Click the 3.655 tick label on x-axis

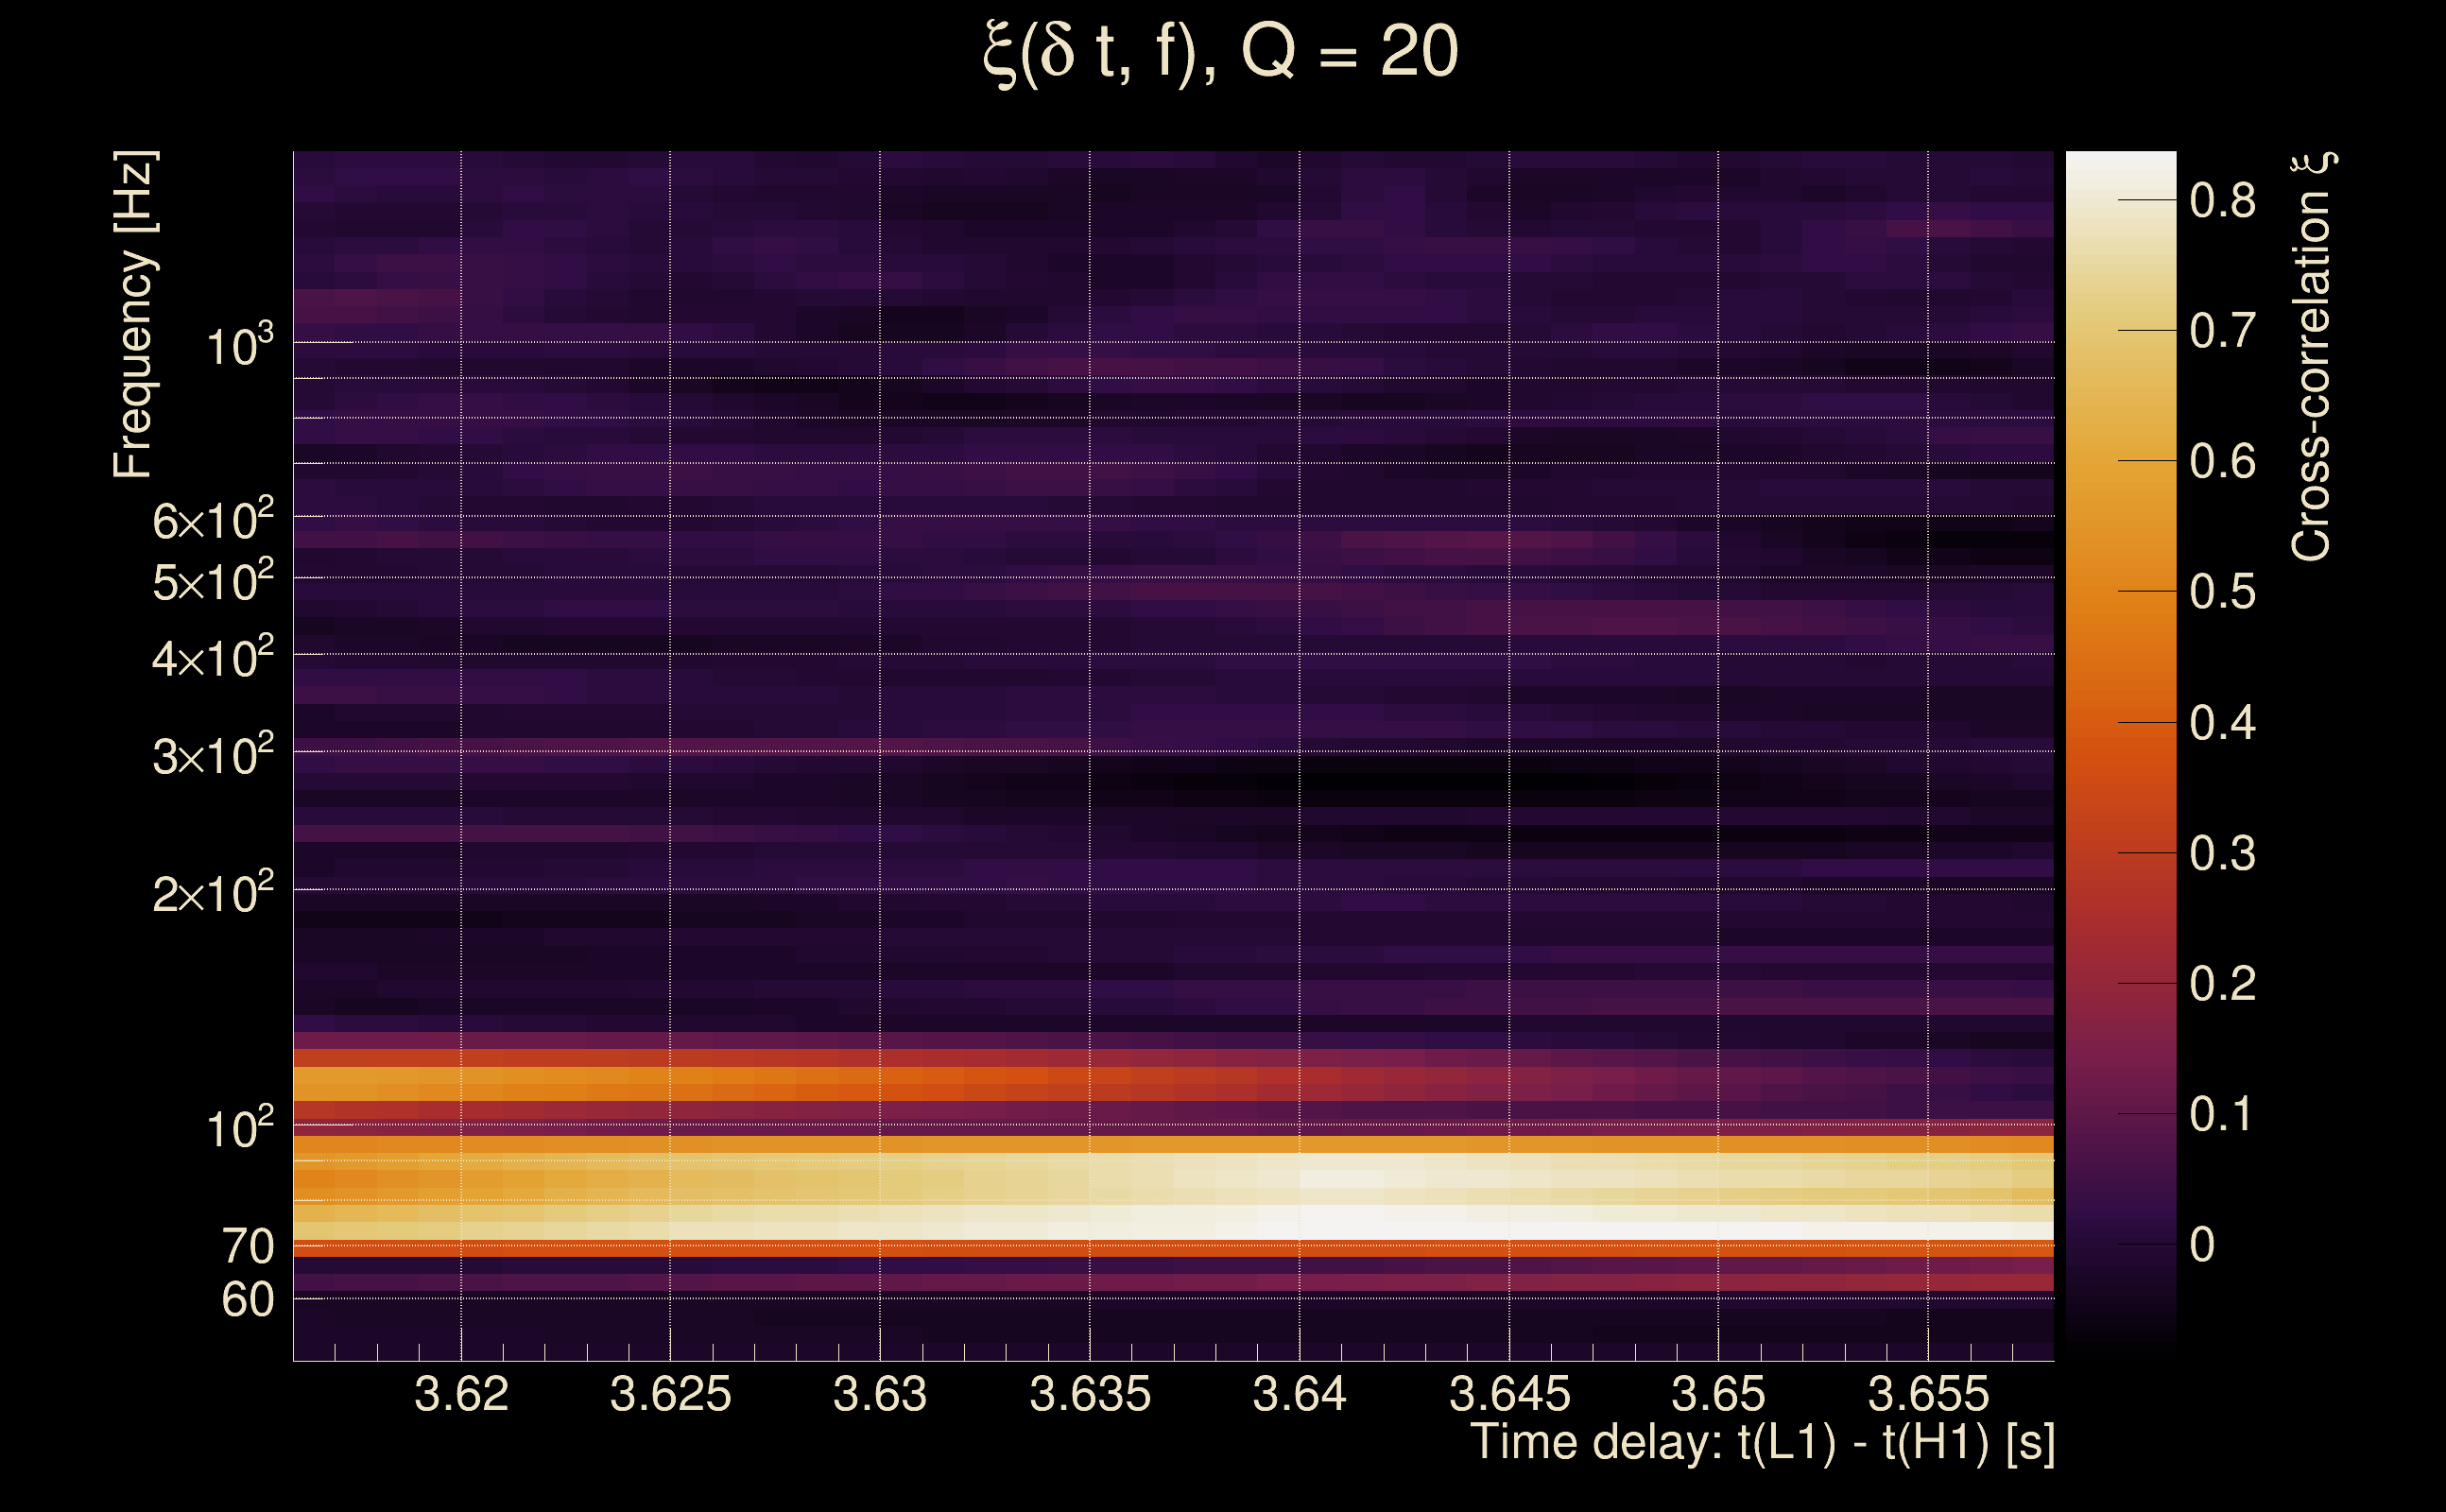(1928, 1394)
